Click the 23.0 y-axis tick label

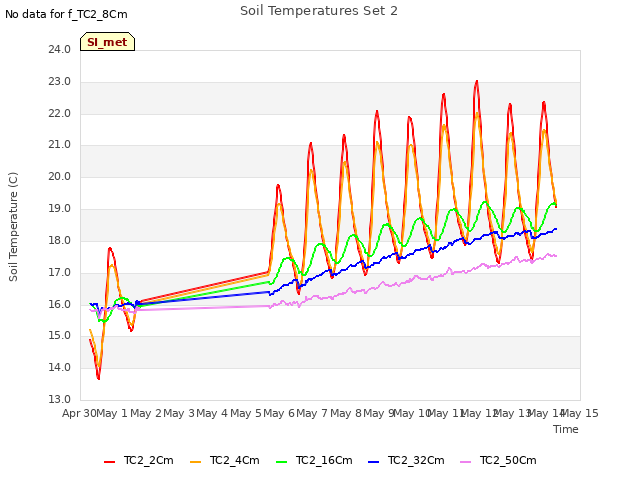pos(60,81)
